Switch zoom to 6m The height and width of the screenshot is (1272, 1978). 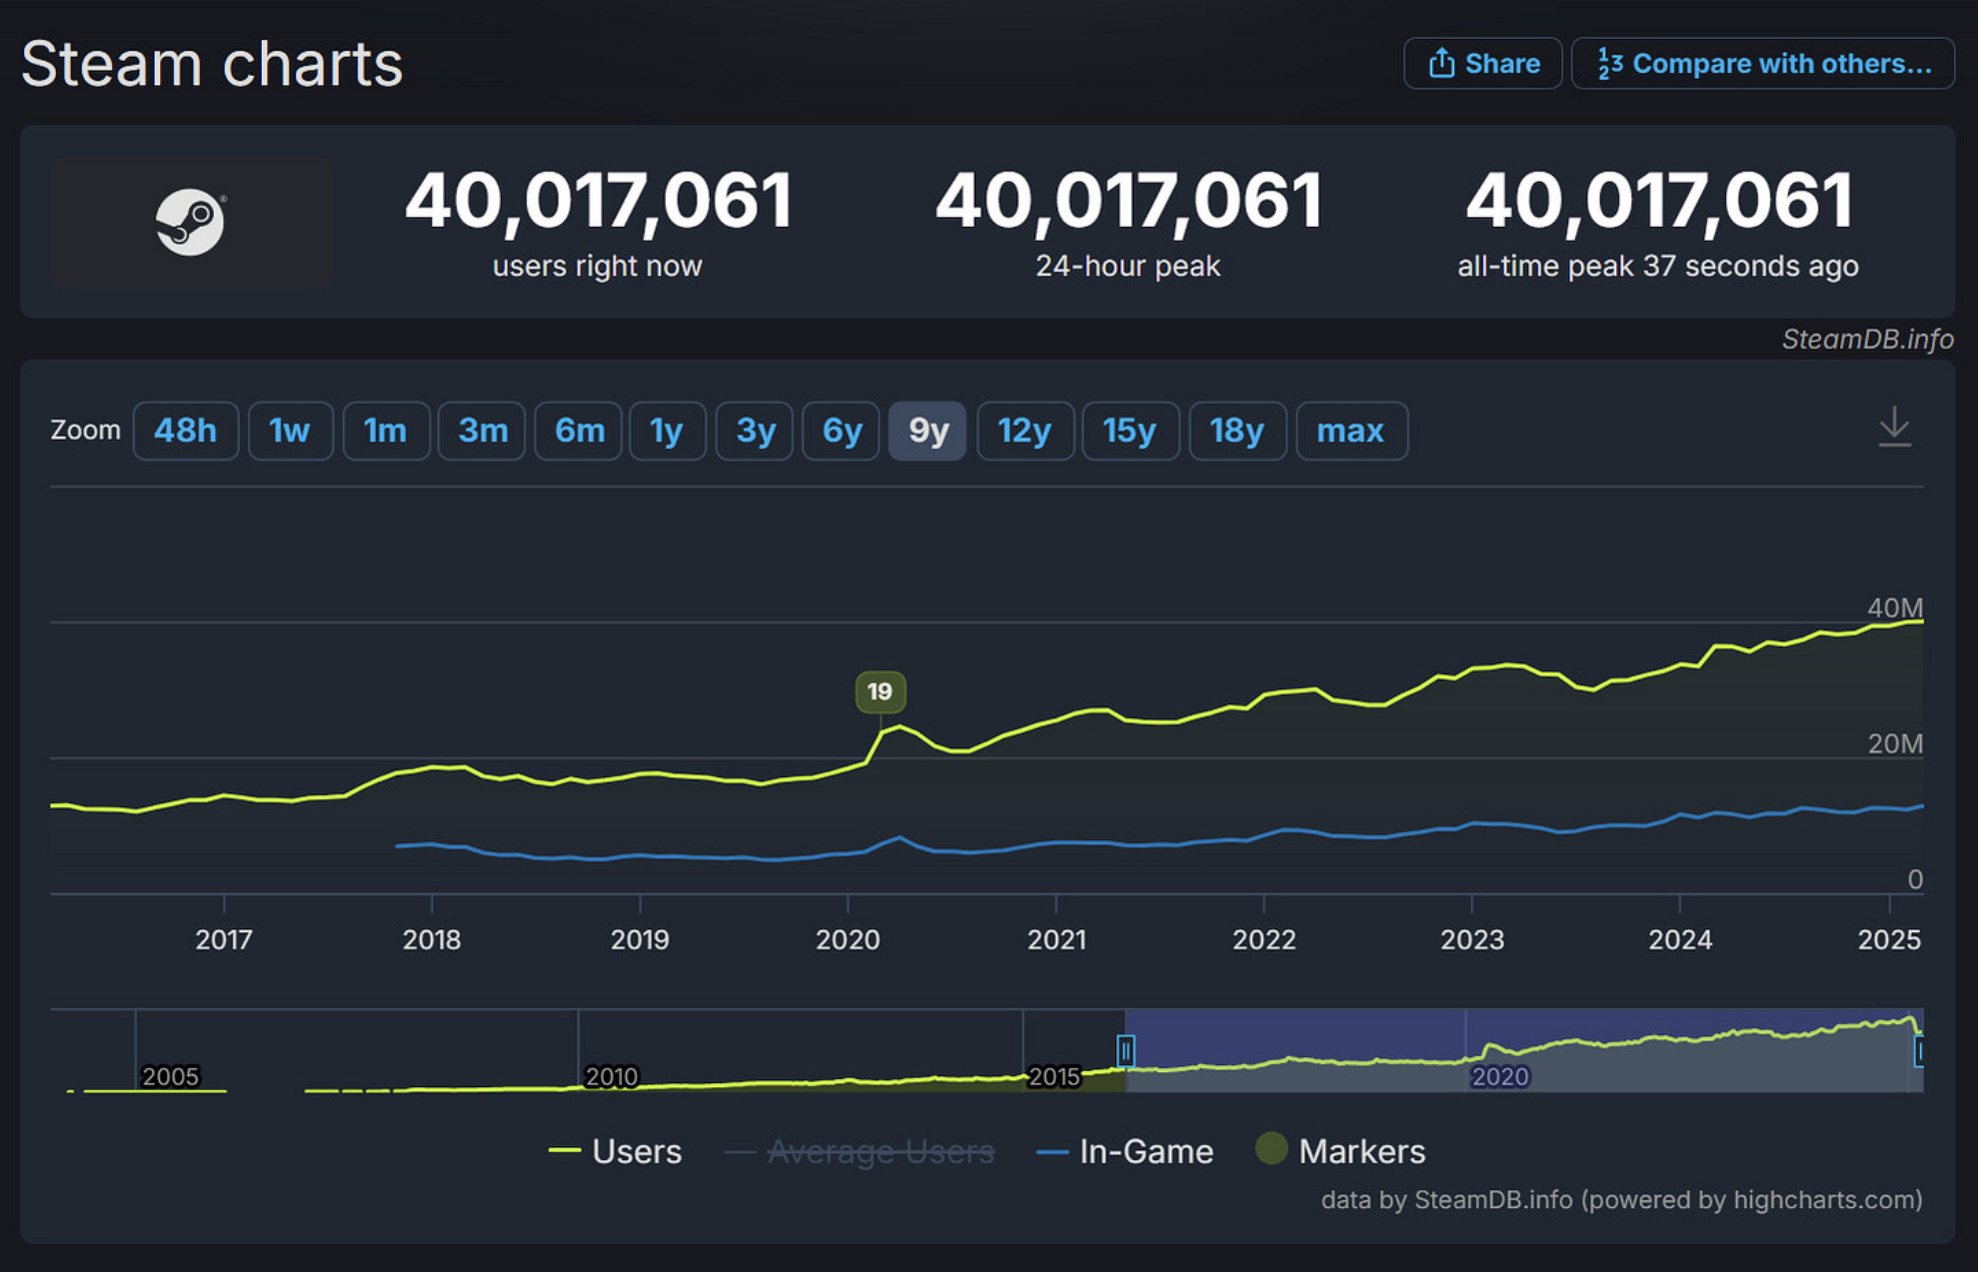click(579, 431)
